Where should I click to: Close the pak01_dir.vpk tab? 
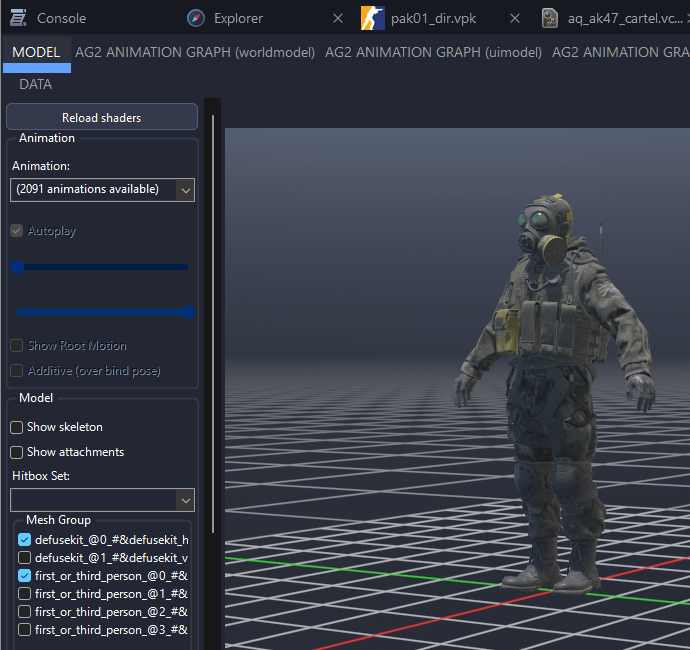(515, 18)
